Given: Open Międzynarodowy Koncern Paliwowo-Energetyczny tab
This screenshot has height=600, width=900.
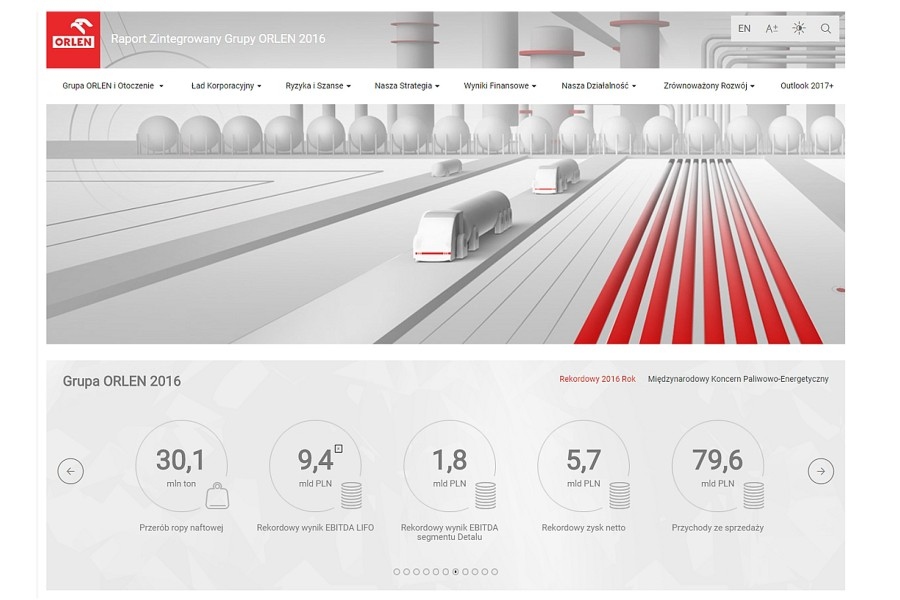Looking at the screenshot, I should (737, 379).
